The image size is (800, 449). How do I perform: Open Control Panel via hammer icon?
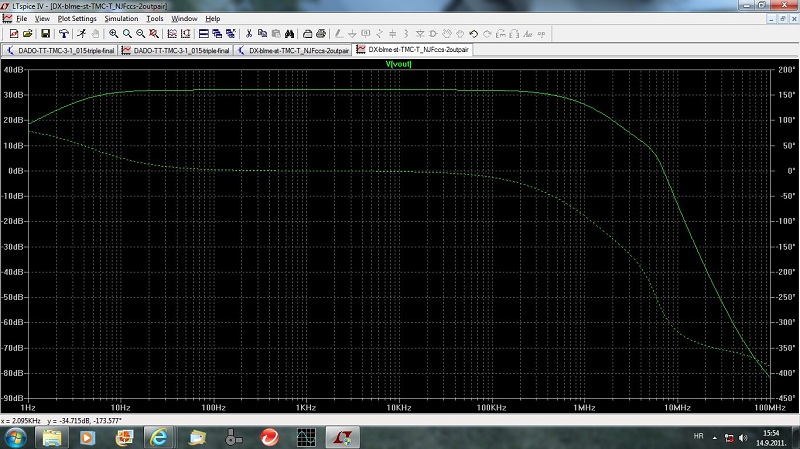[63, 33]
